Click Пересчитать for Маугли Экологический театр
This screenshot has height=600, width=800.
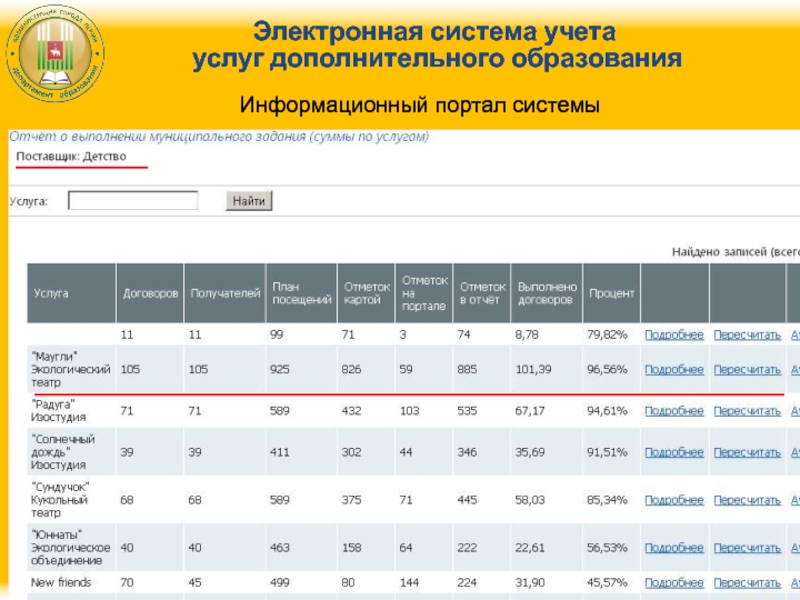[746, 369]
